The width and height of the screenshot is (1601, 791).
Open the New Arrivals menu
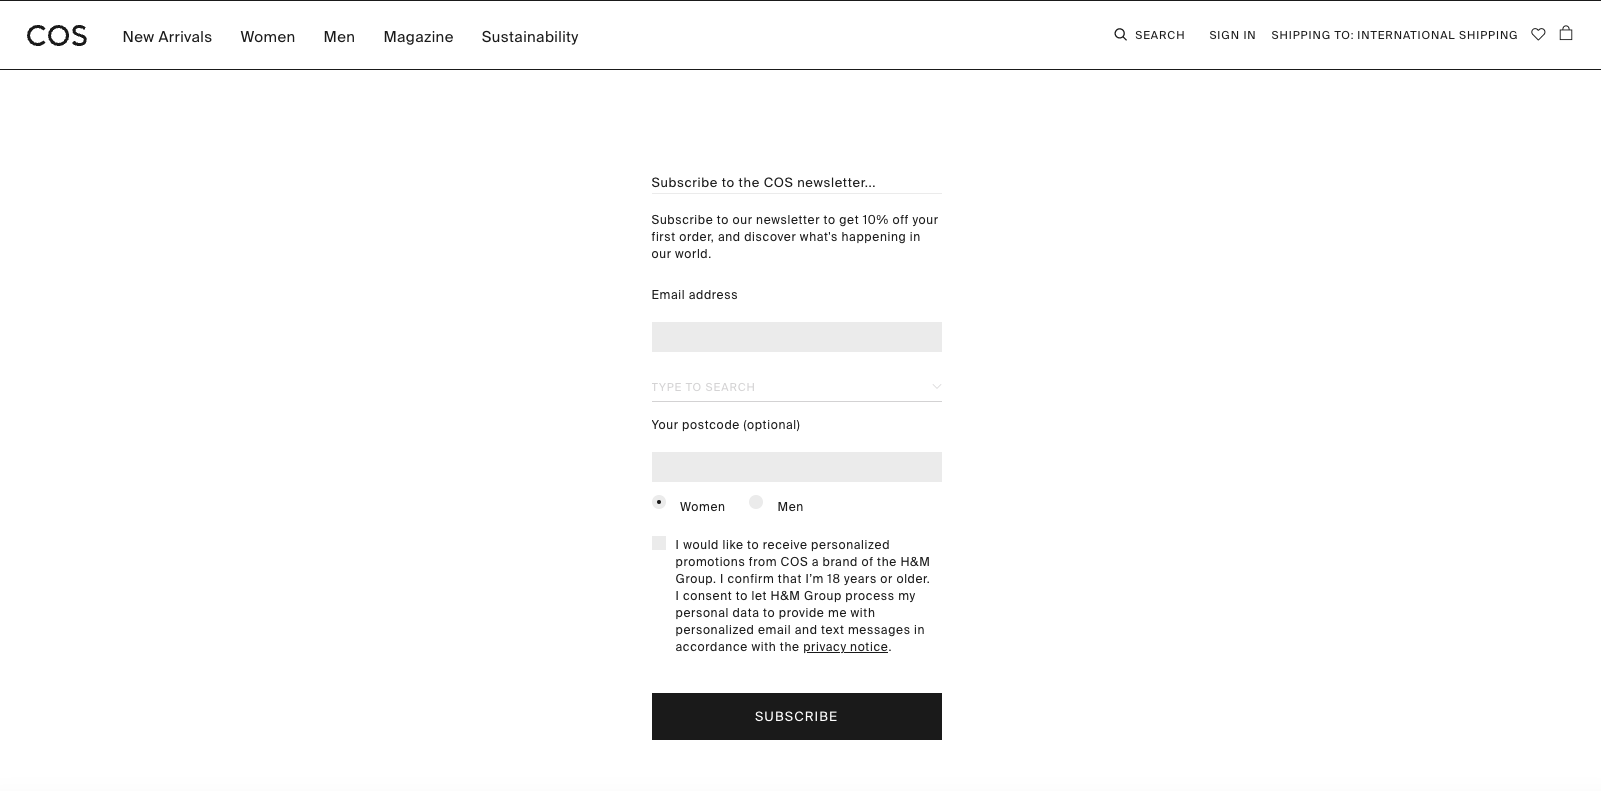pyautogui.click(x=167, y=37)
